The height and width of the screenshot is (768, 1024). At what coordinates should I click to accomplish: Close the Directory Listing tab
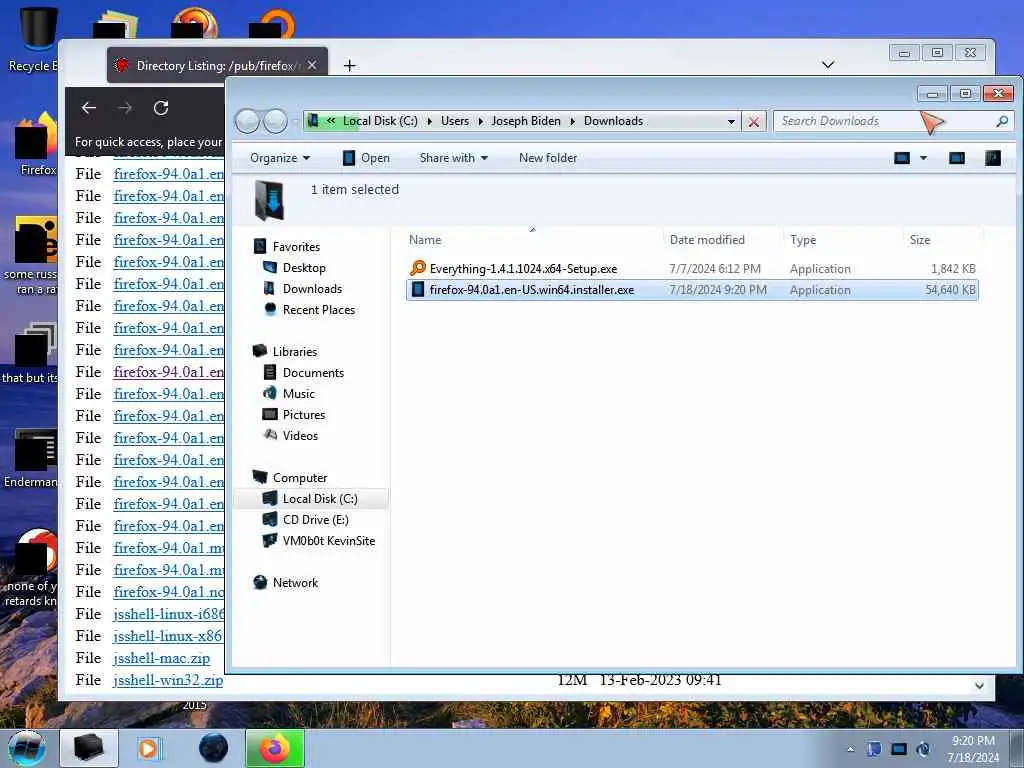tap(312, 65)
